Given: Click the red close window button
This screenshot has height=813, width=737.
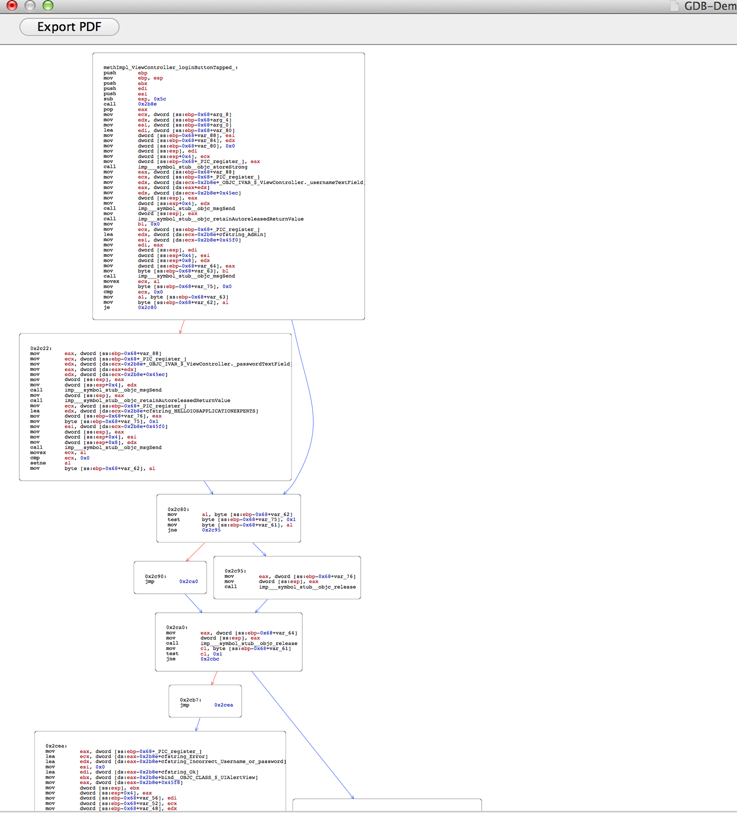Looking at the screenshot, I should 12,5.
